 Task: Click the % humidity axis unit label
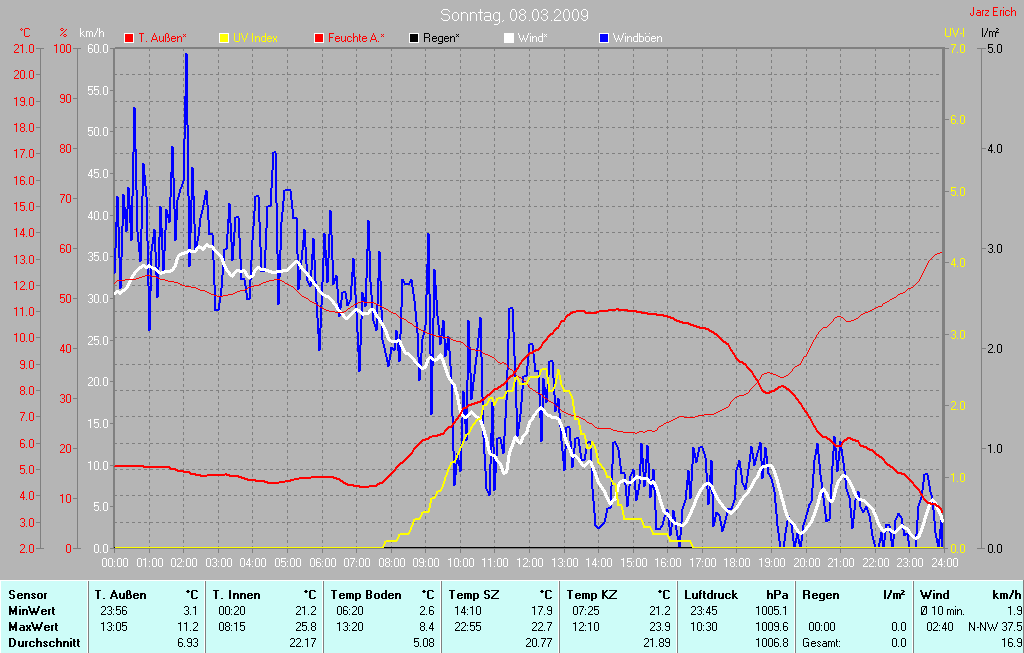pos(63,33)
